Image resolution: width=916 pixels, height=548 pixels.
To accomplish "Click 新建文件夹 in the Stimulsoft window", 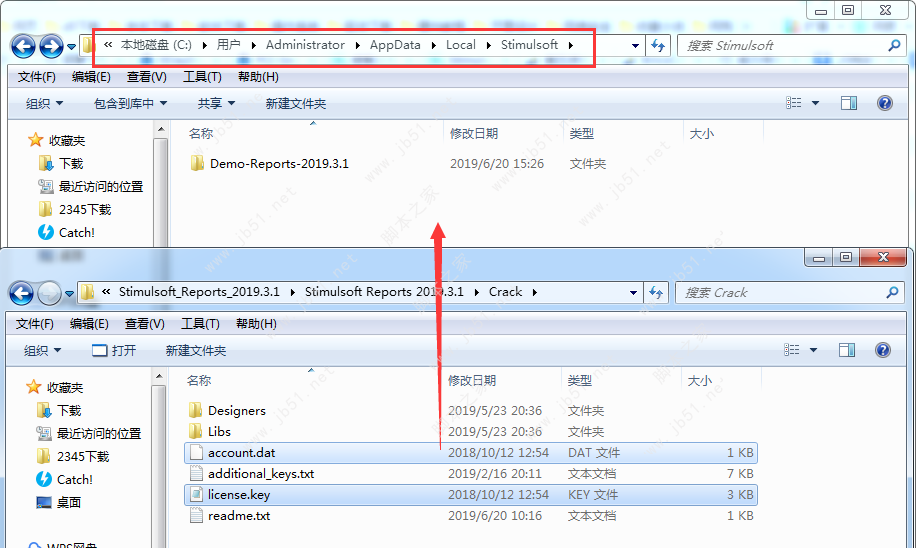I will (x=296, y=103).
